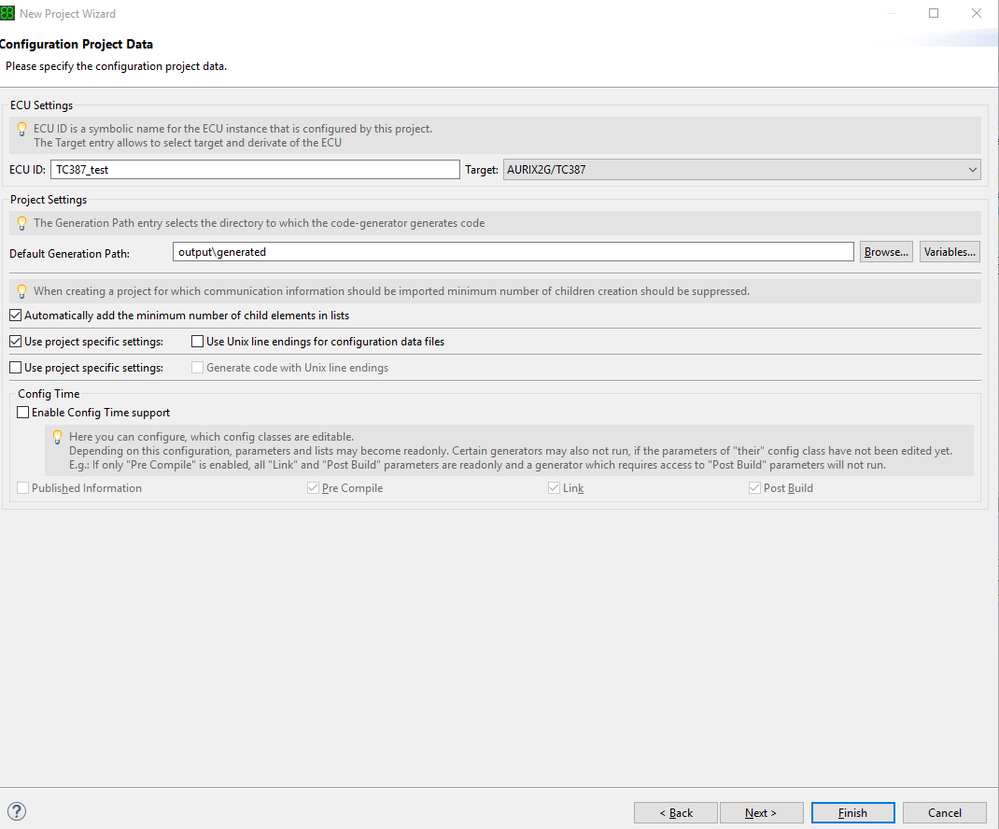Enable Config Time support checkbox
The height and width of the screenshot is (829, 999).
pos(23,412)
